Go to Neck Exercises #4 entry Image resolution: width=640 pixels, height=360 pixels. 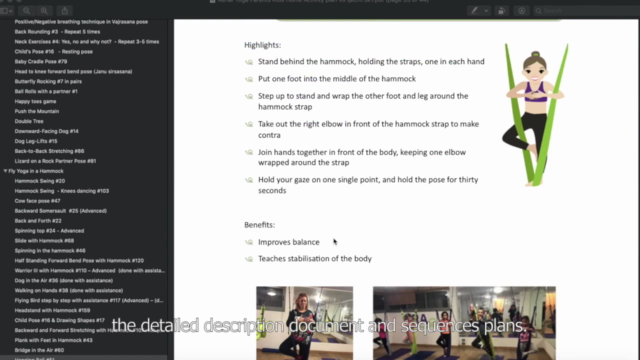(87, 42)
